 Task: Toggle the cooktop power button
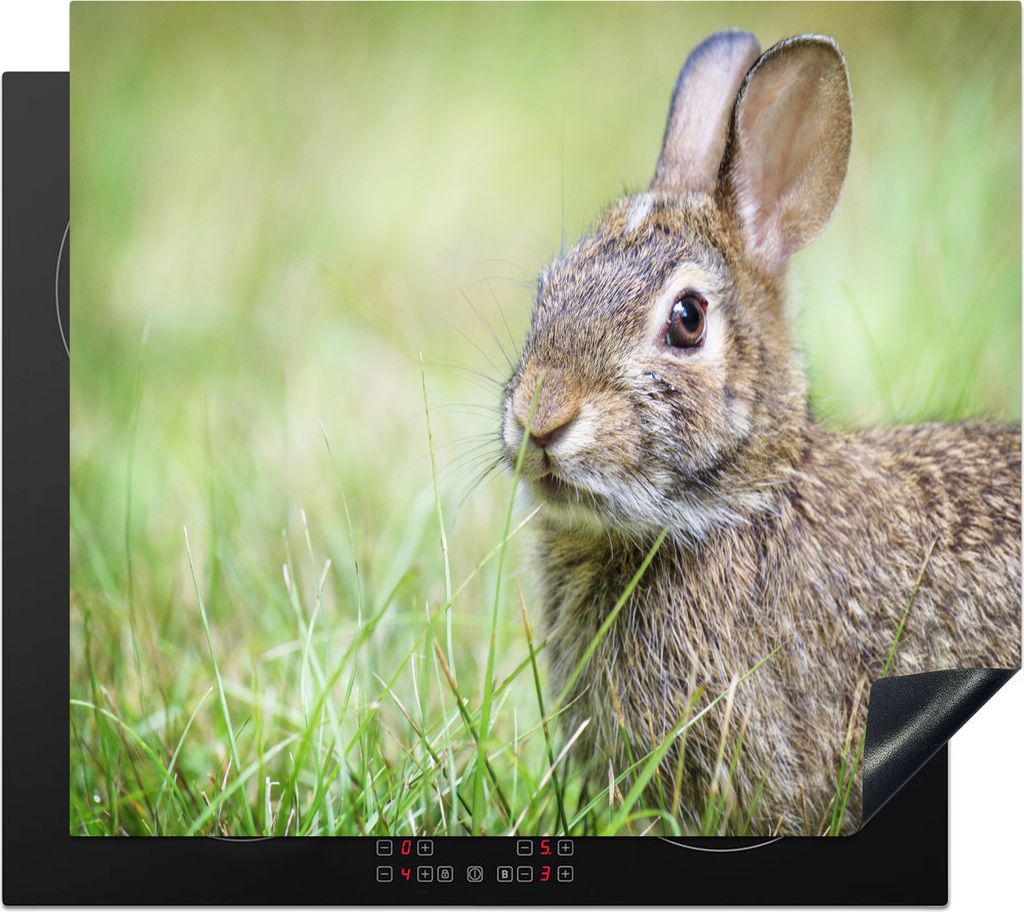[475, 874]
